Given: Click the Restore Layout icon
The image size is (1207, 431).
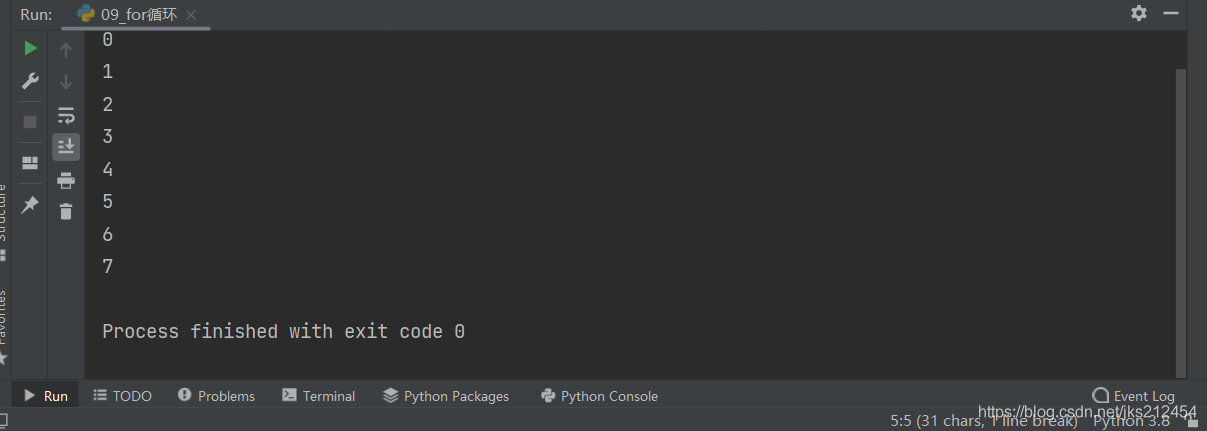Looking at the screenshot, I should 30,162.
